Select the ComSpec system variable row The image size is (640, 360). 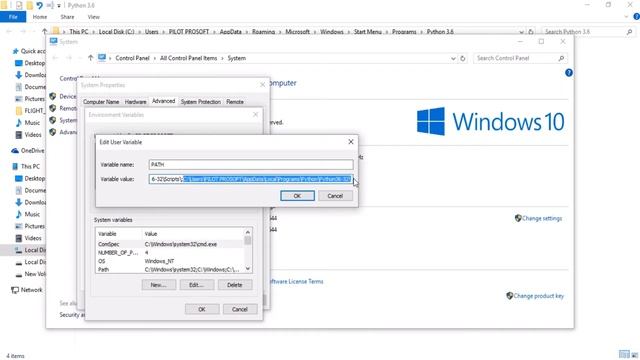tap(170, 244)
